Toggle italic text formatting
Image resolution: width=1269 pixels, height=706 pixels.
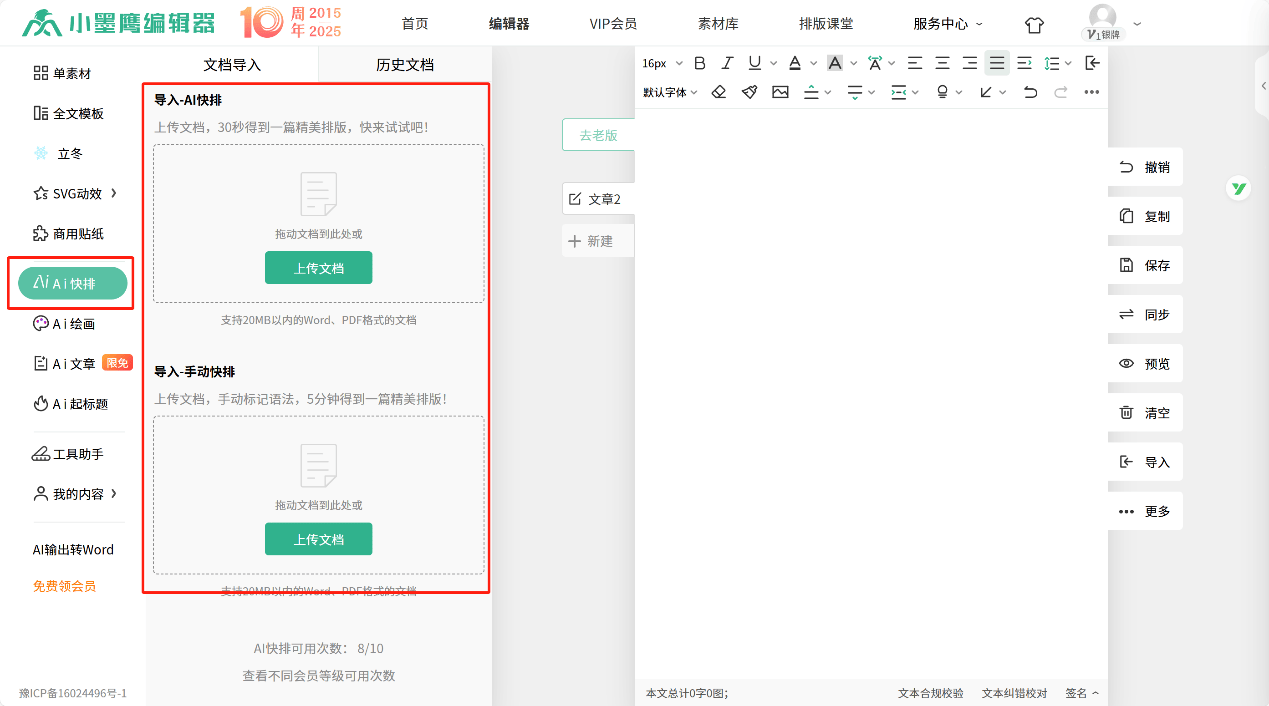point(727,63)
